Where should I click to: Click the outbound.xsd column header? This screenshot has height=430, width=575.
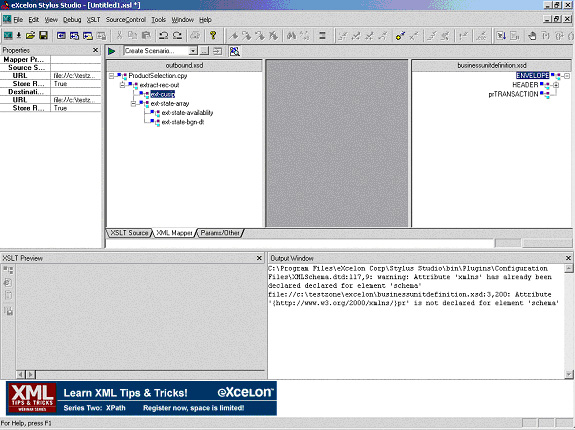pos(184,66)
